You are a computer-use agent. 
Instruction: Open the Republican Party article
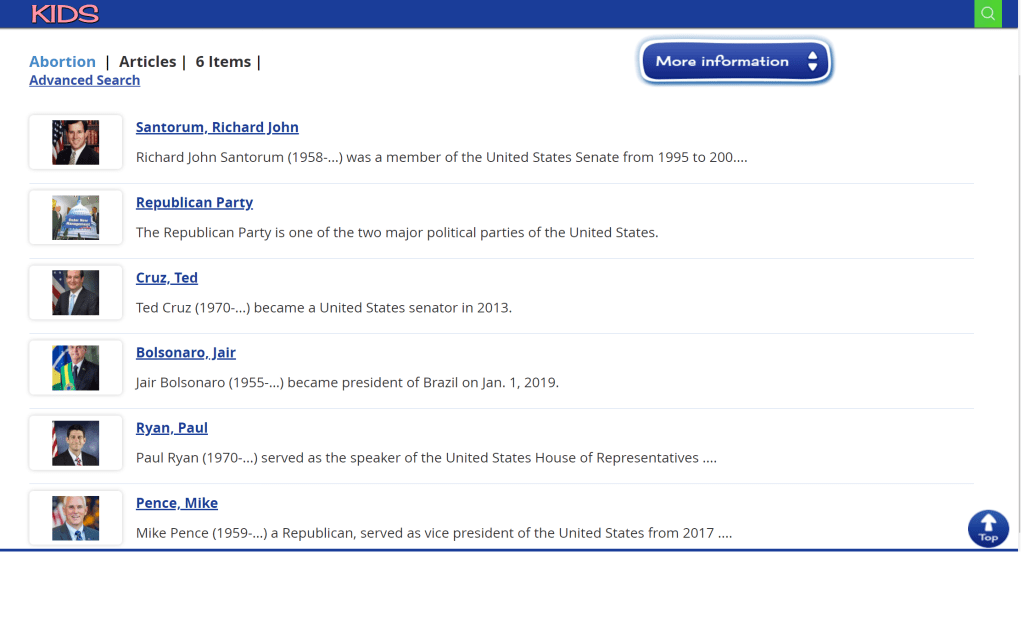tap(194, 202)
